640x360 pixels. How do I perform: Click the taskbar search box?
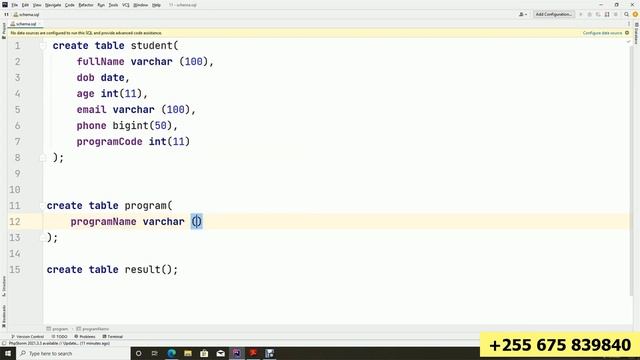(x=73, y=353)
